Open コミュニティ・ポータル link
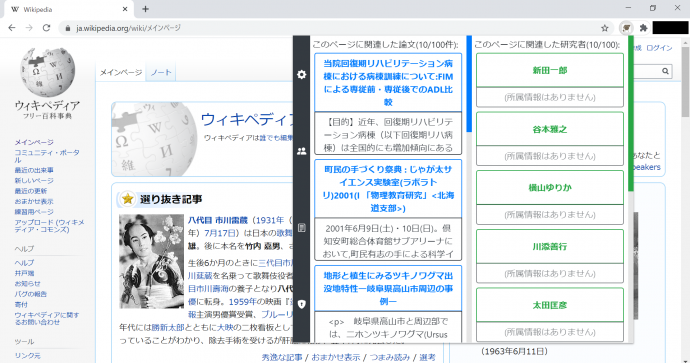The height and width of the screenshot is (363, 690). [x=47, y=156]
